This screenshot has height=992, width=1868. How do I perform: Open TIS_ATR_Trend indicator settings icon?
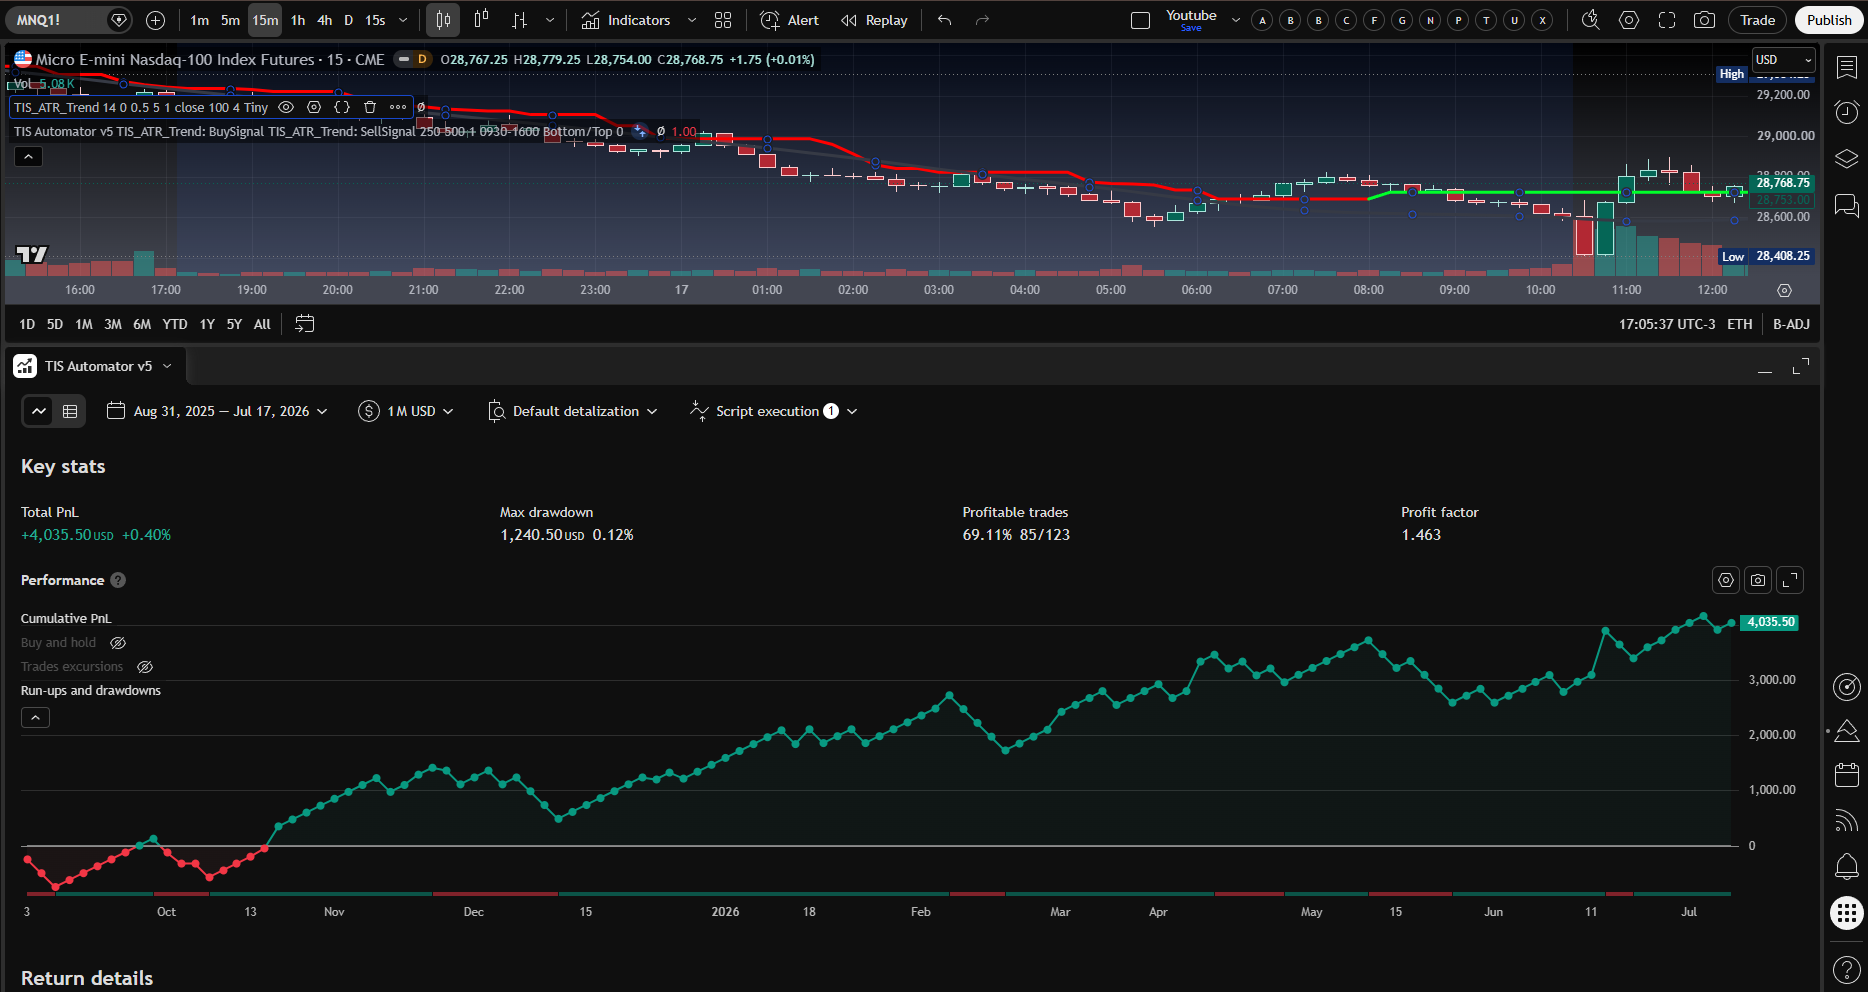(314, 107)
